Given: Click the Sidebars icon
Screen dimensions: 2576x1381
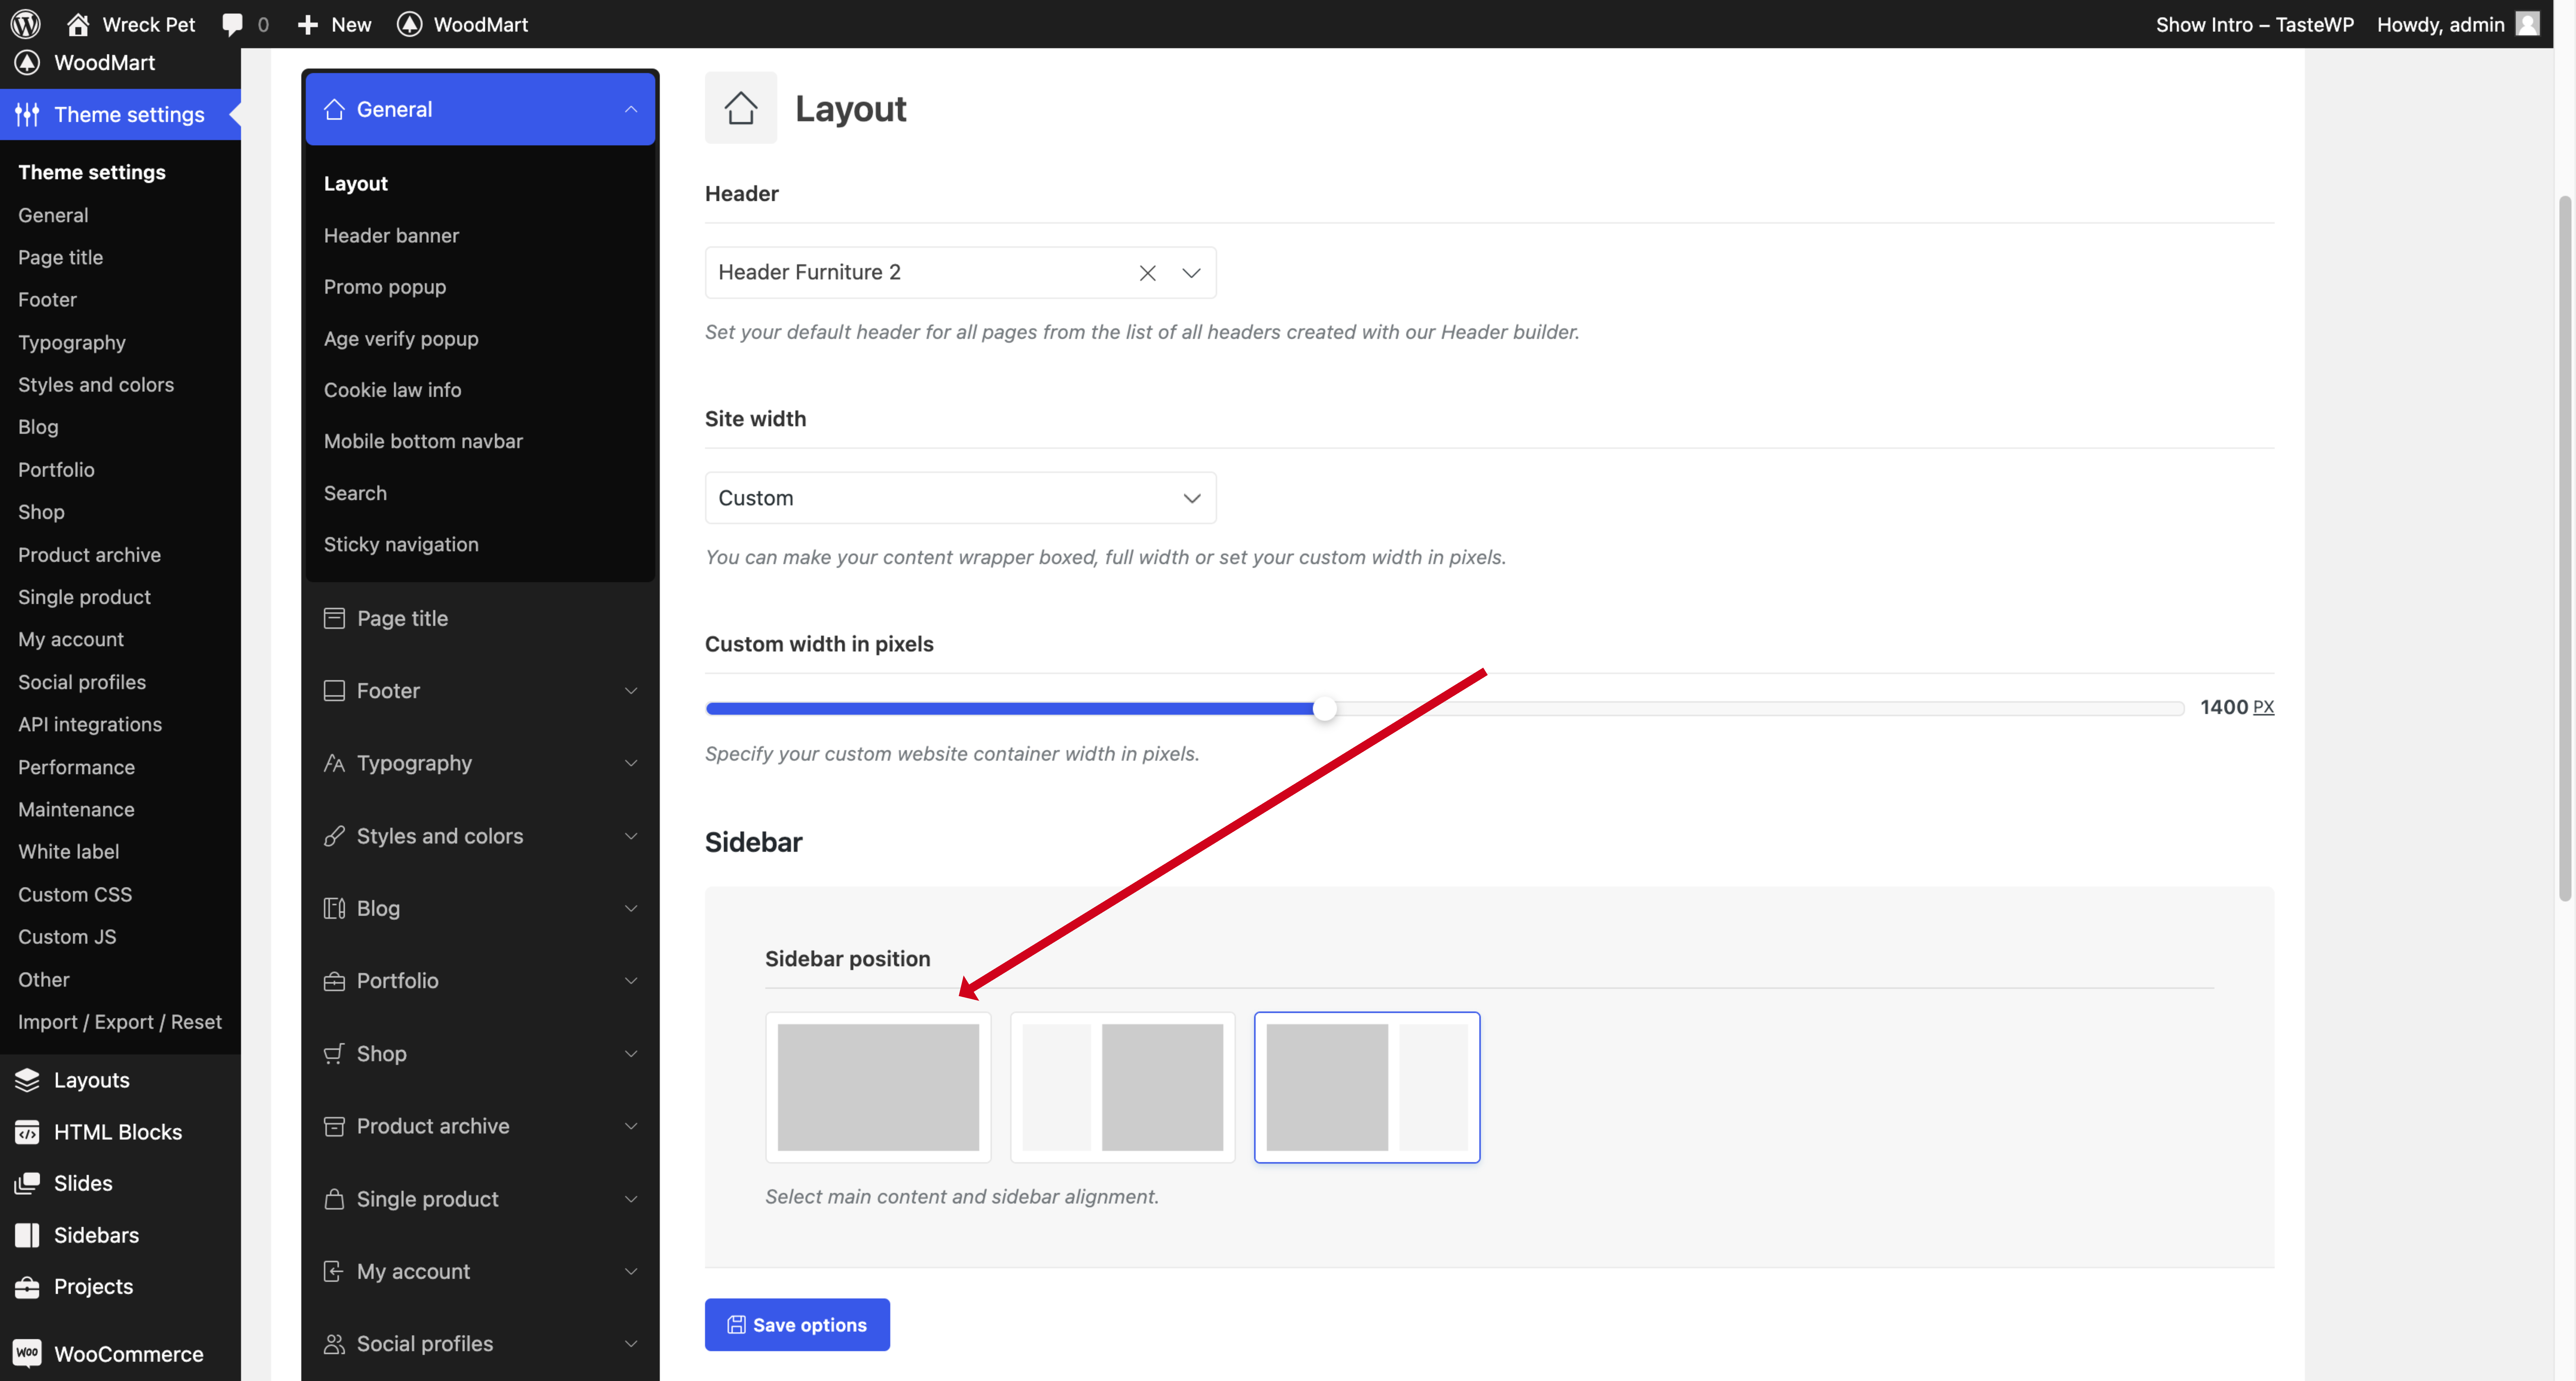Looking at the screenshot, I should pos(27,1235).
